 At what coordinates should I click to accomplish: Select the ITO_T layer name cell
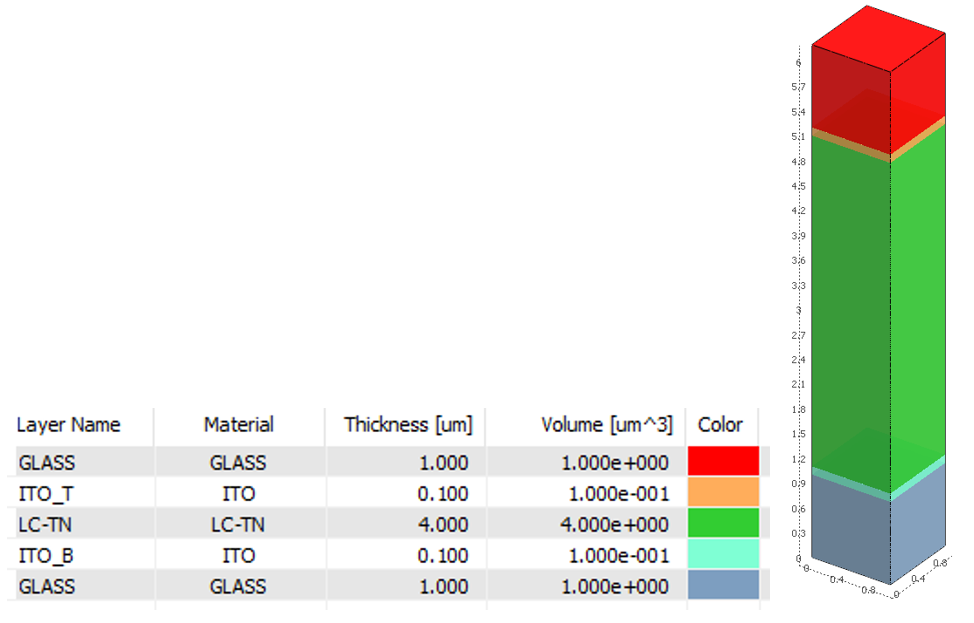(42, 494)
